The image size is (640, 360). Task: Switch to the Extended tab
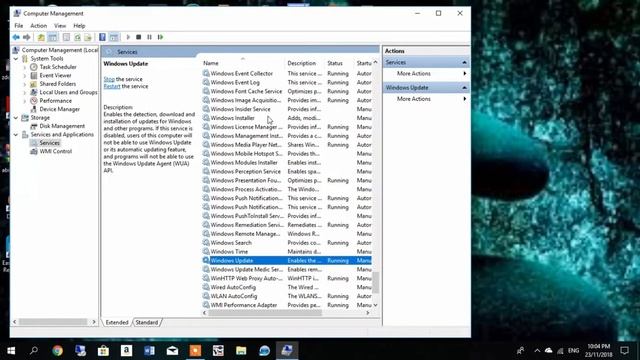[x=117, y=322]
